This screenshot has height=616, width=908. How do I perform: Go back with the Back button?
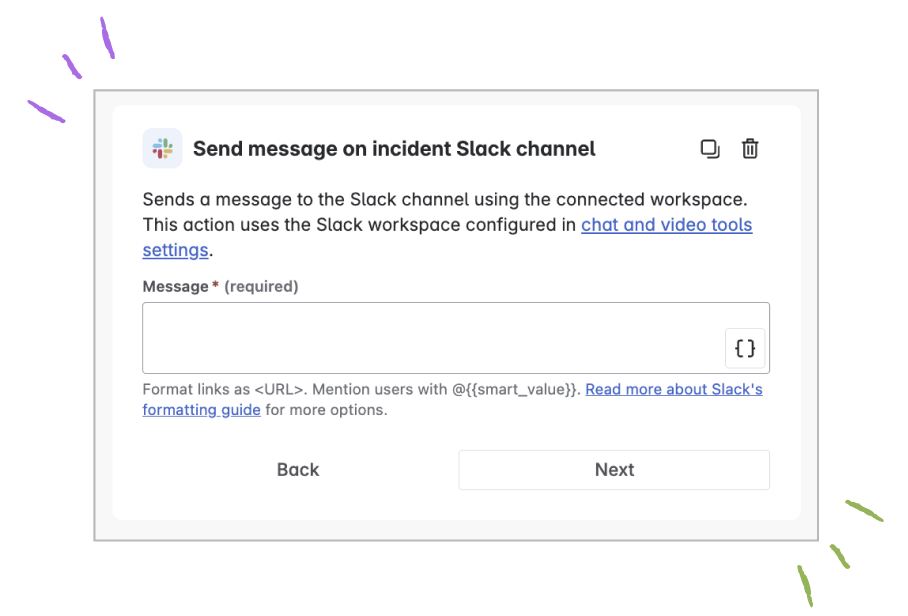(x=298, y=470)
